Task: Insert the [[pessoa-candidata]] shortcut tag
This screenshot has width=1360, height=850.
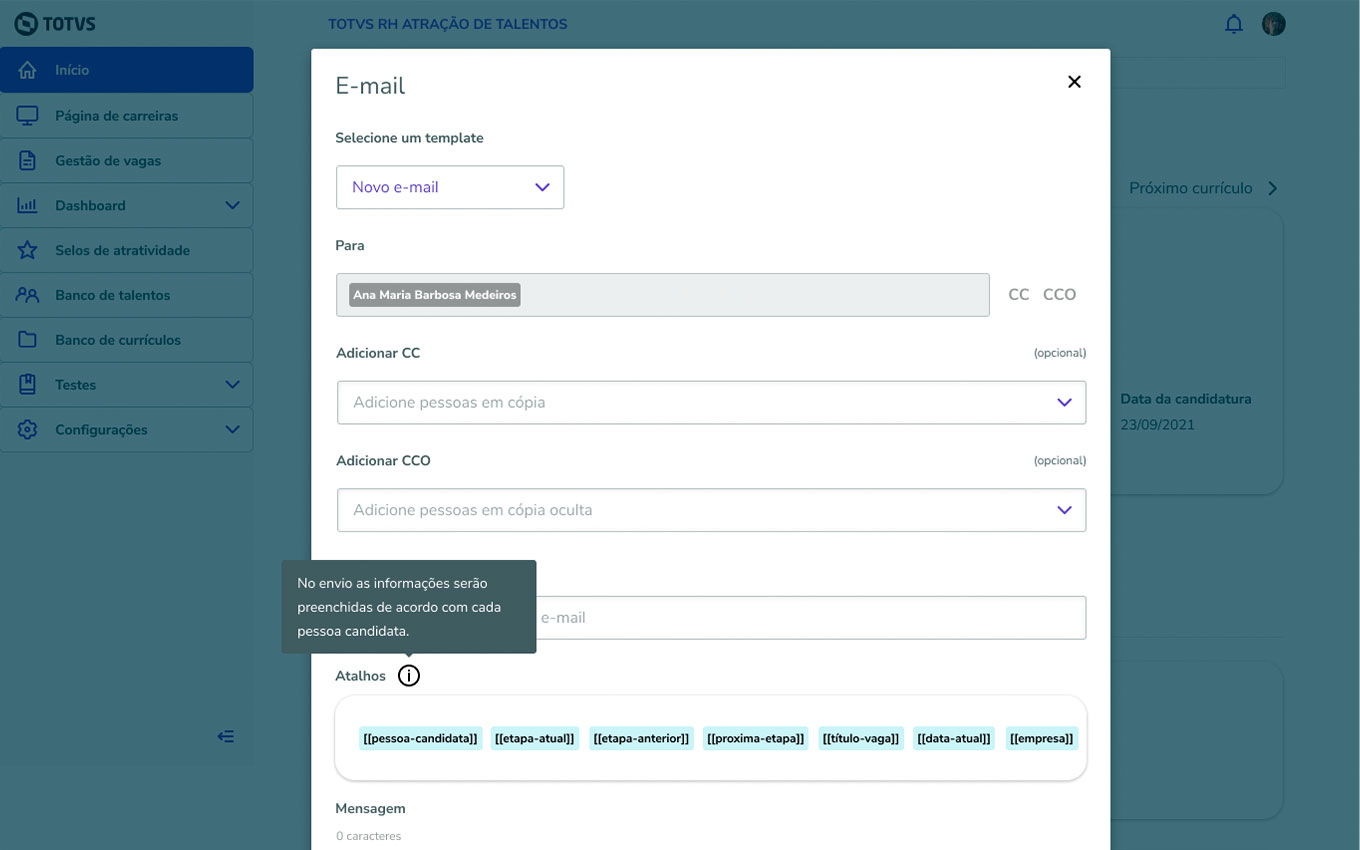Action: [x=421, y=739]
